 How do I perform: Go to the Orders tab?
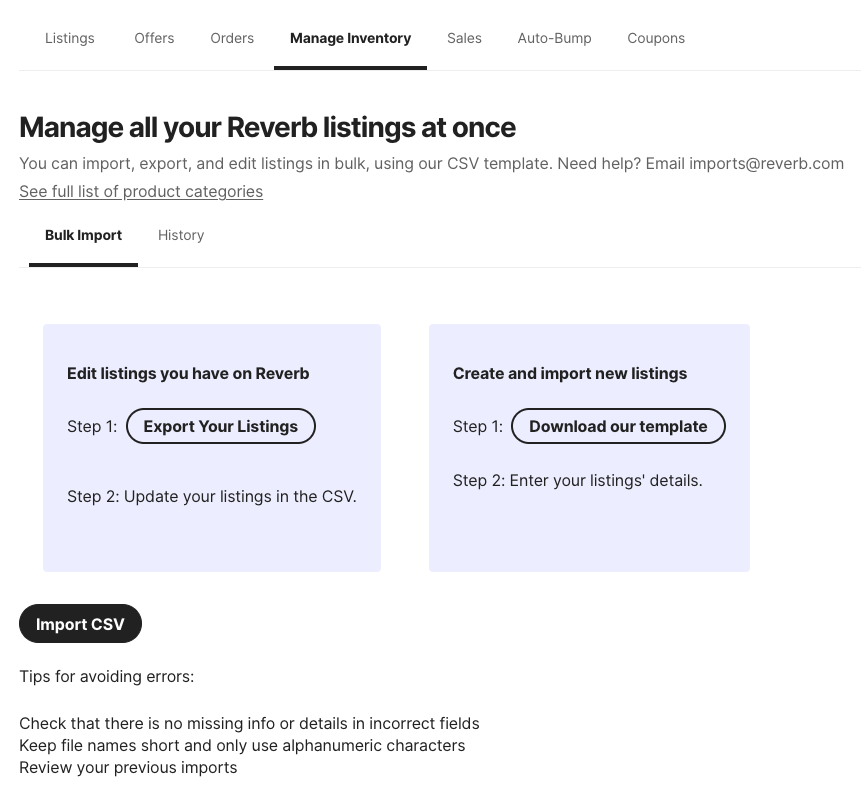[x=232, y=38]
